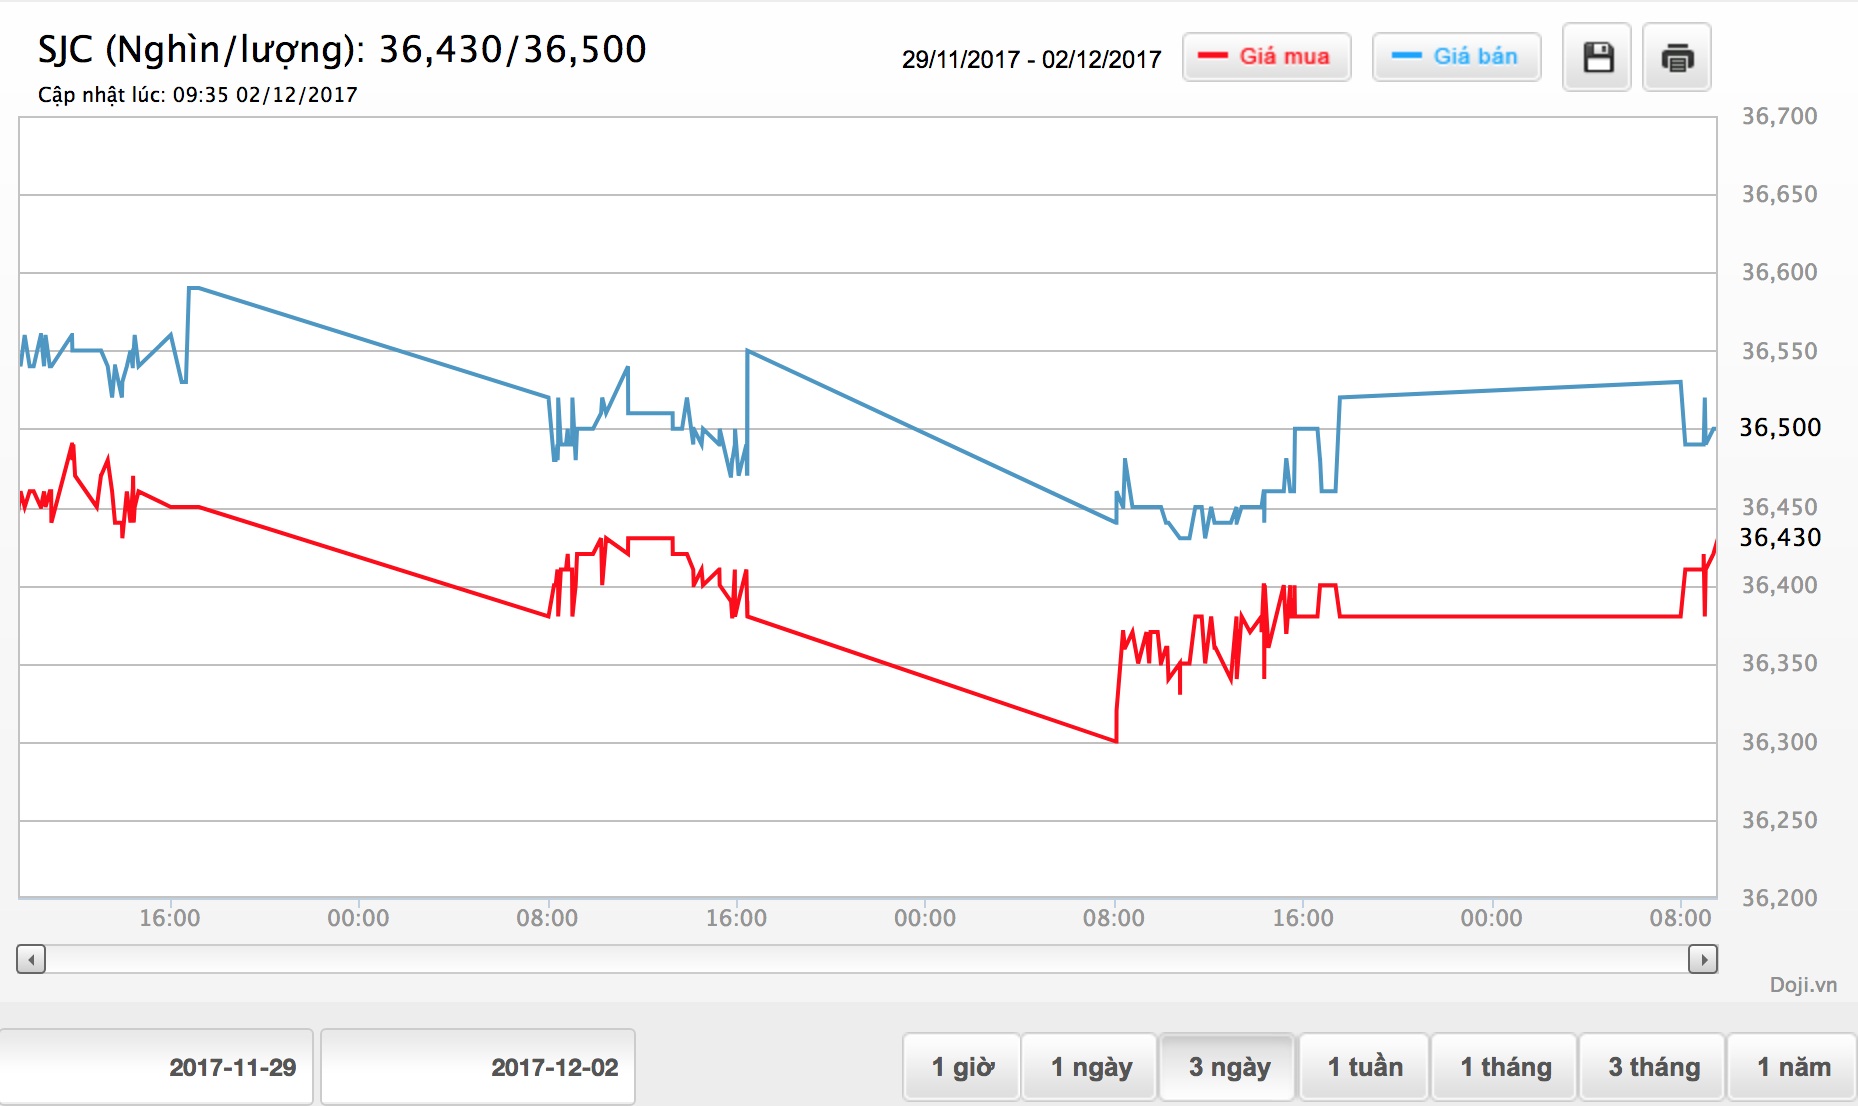Screen dimensions: 1858x1106
Task: Click the SJC price title 36,430/36,500
Action: click(x=342, y=49)
